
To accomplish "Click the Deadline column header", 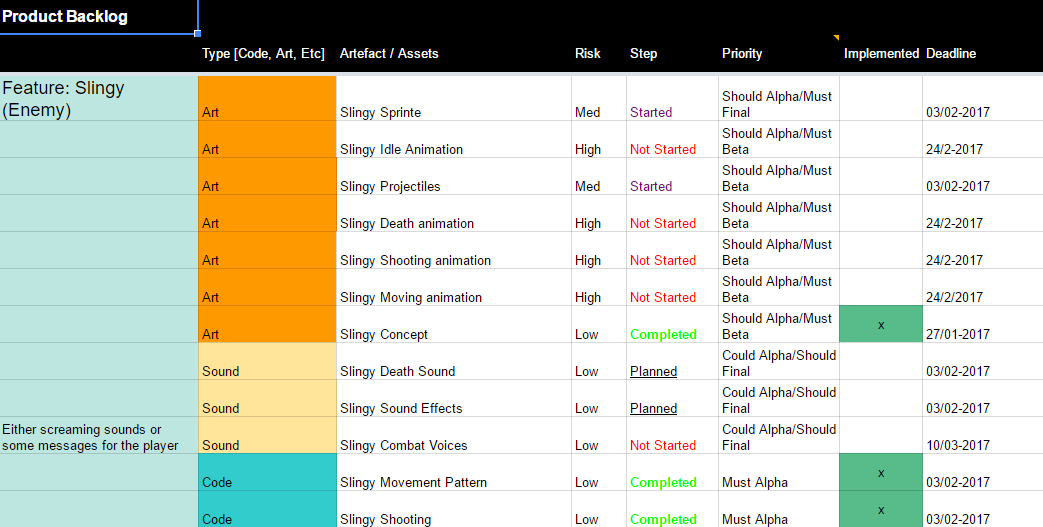I will (x=951, y=53).
